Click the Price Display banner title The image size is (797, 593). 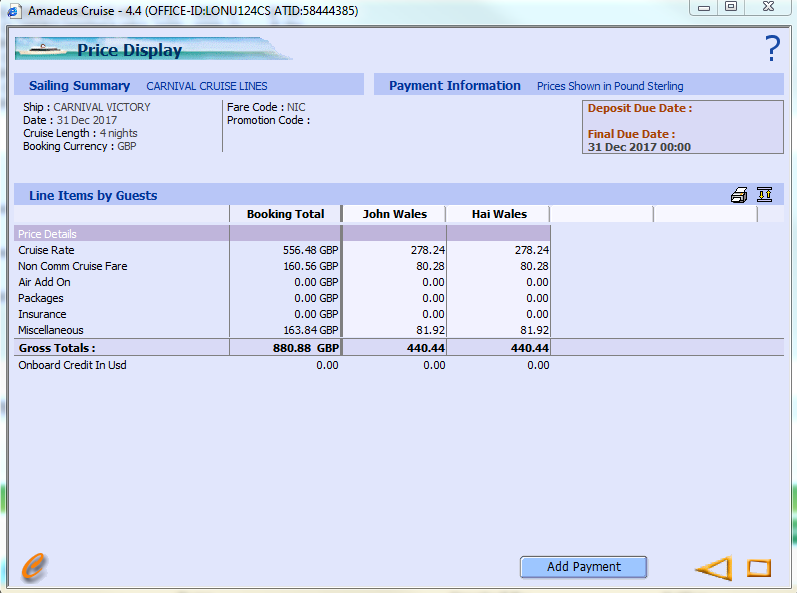pyautogui.click(x=130, y=50)
